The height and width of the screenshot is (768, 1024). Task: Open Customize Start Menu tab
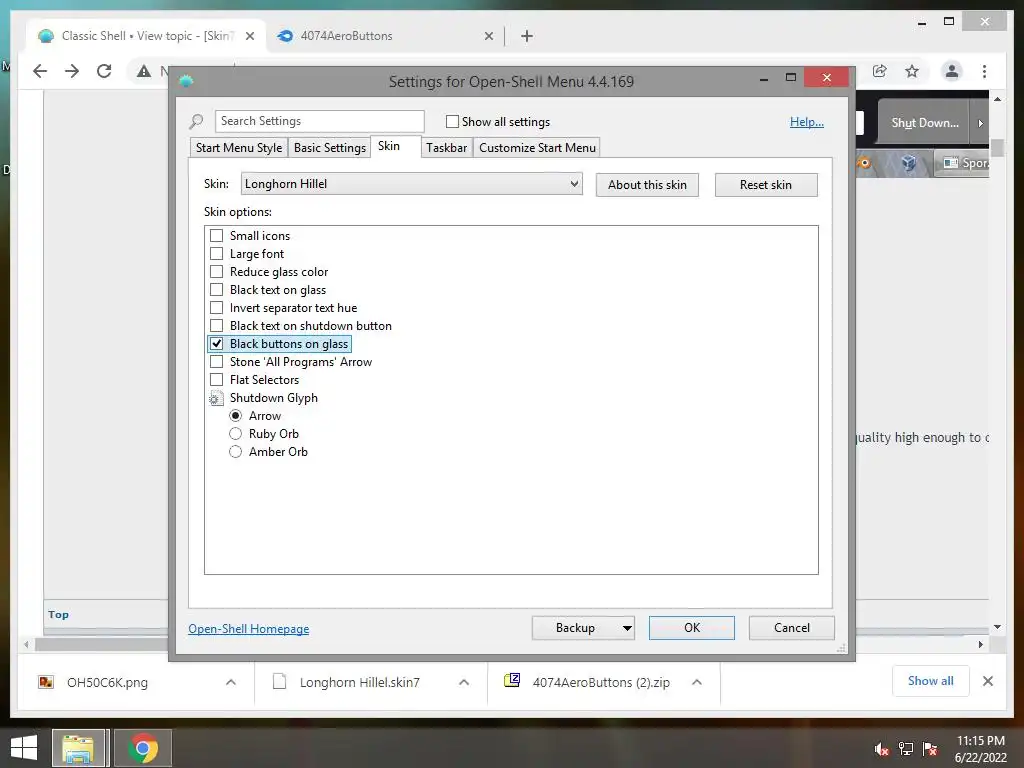pos(537,148)
